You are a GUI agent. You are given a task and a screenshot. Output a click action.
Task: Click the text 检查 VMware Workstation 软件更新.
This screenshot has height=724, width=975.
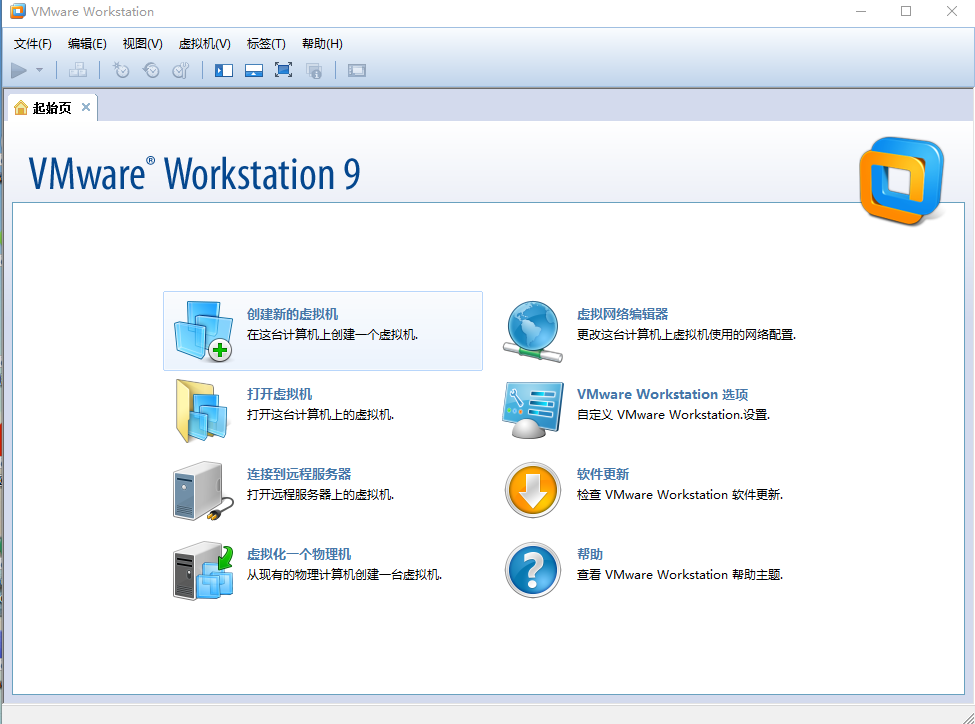click(x=680, y=494)
